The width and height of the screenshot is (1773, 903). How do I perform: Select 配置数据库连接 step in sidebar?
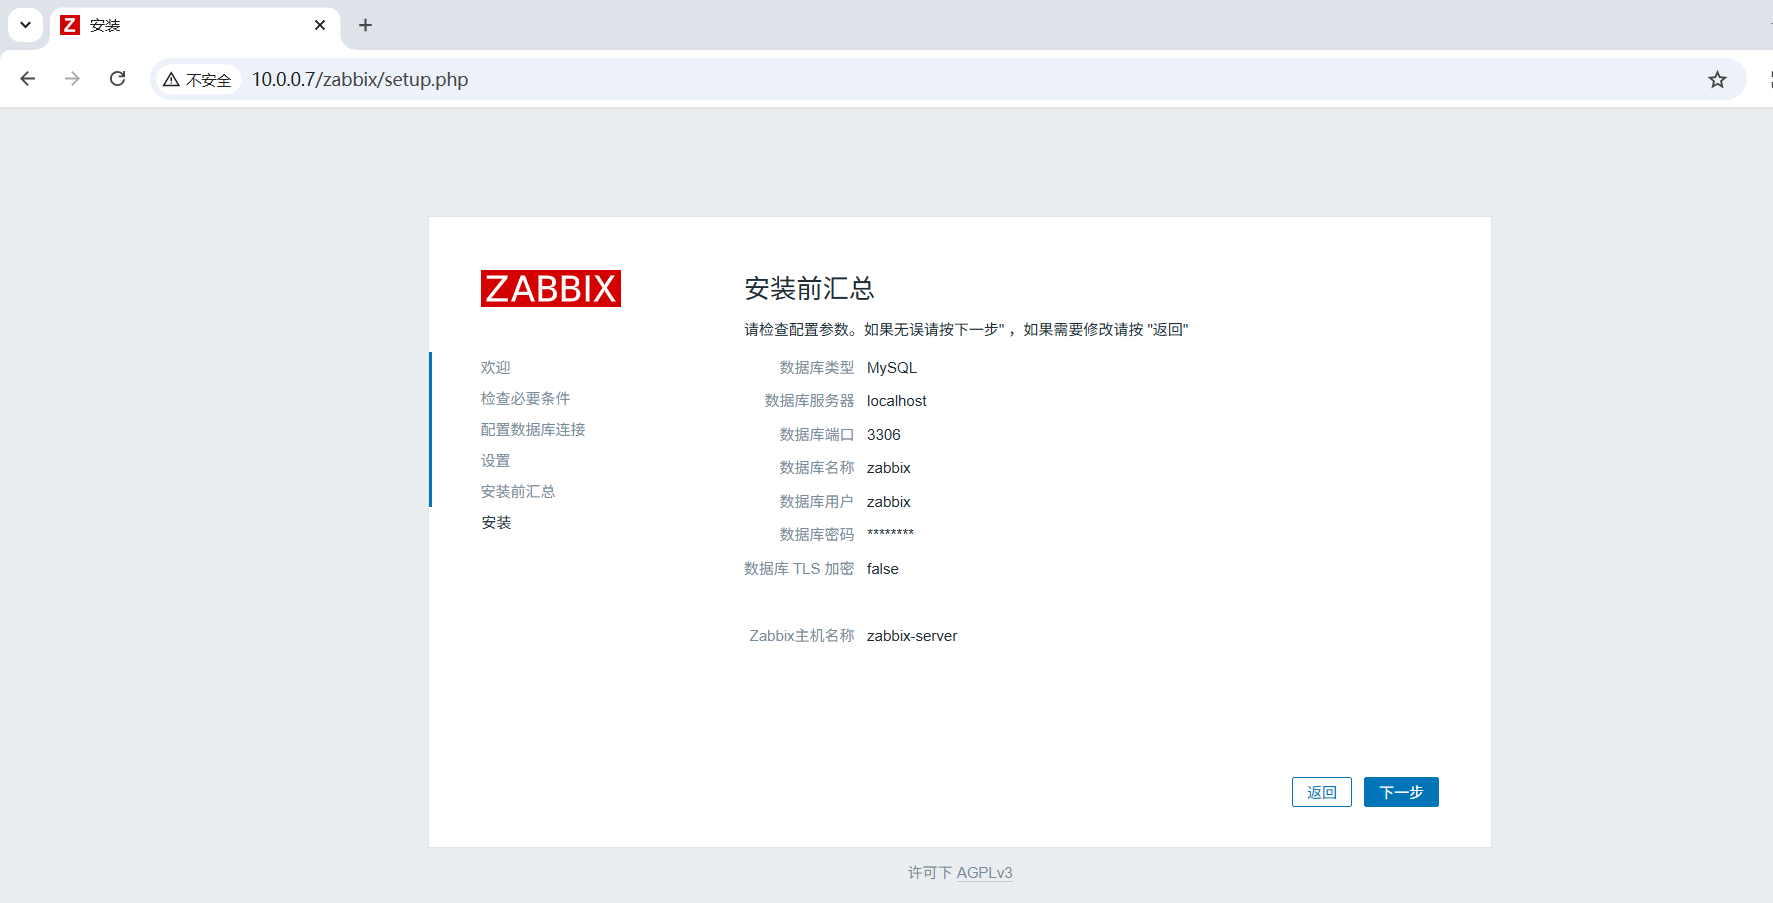533,429
